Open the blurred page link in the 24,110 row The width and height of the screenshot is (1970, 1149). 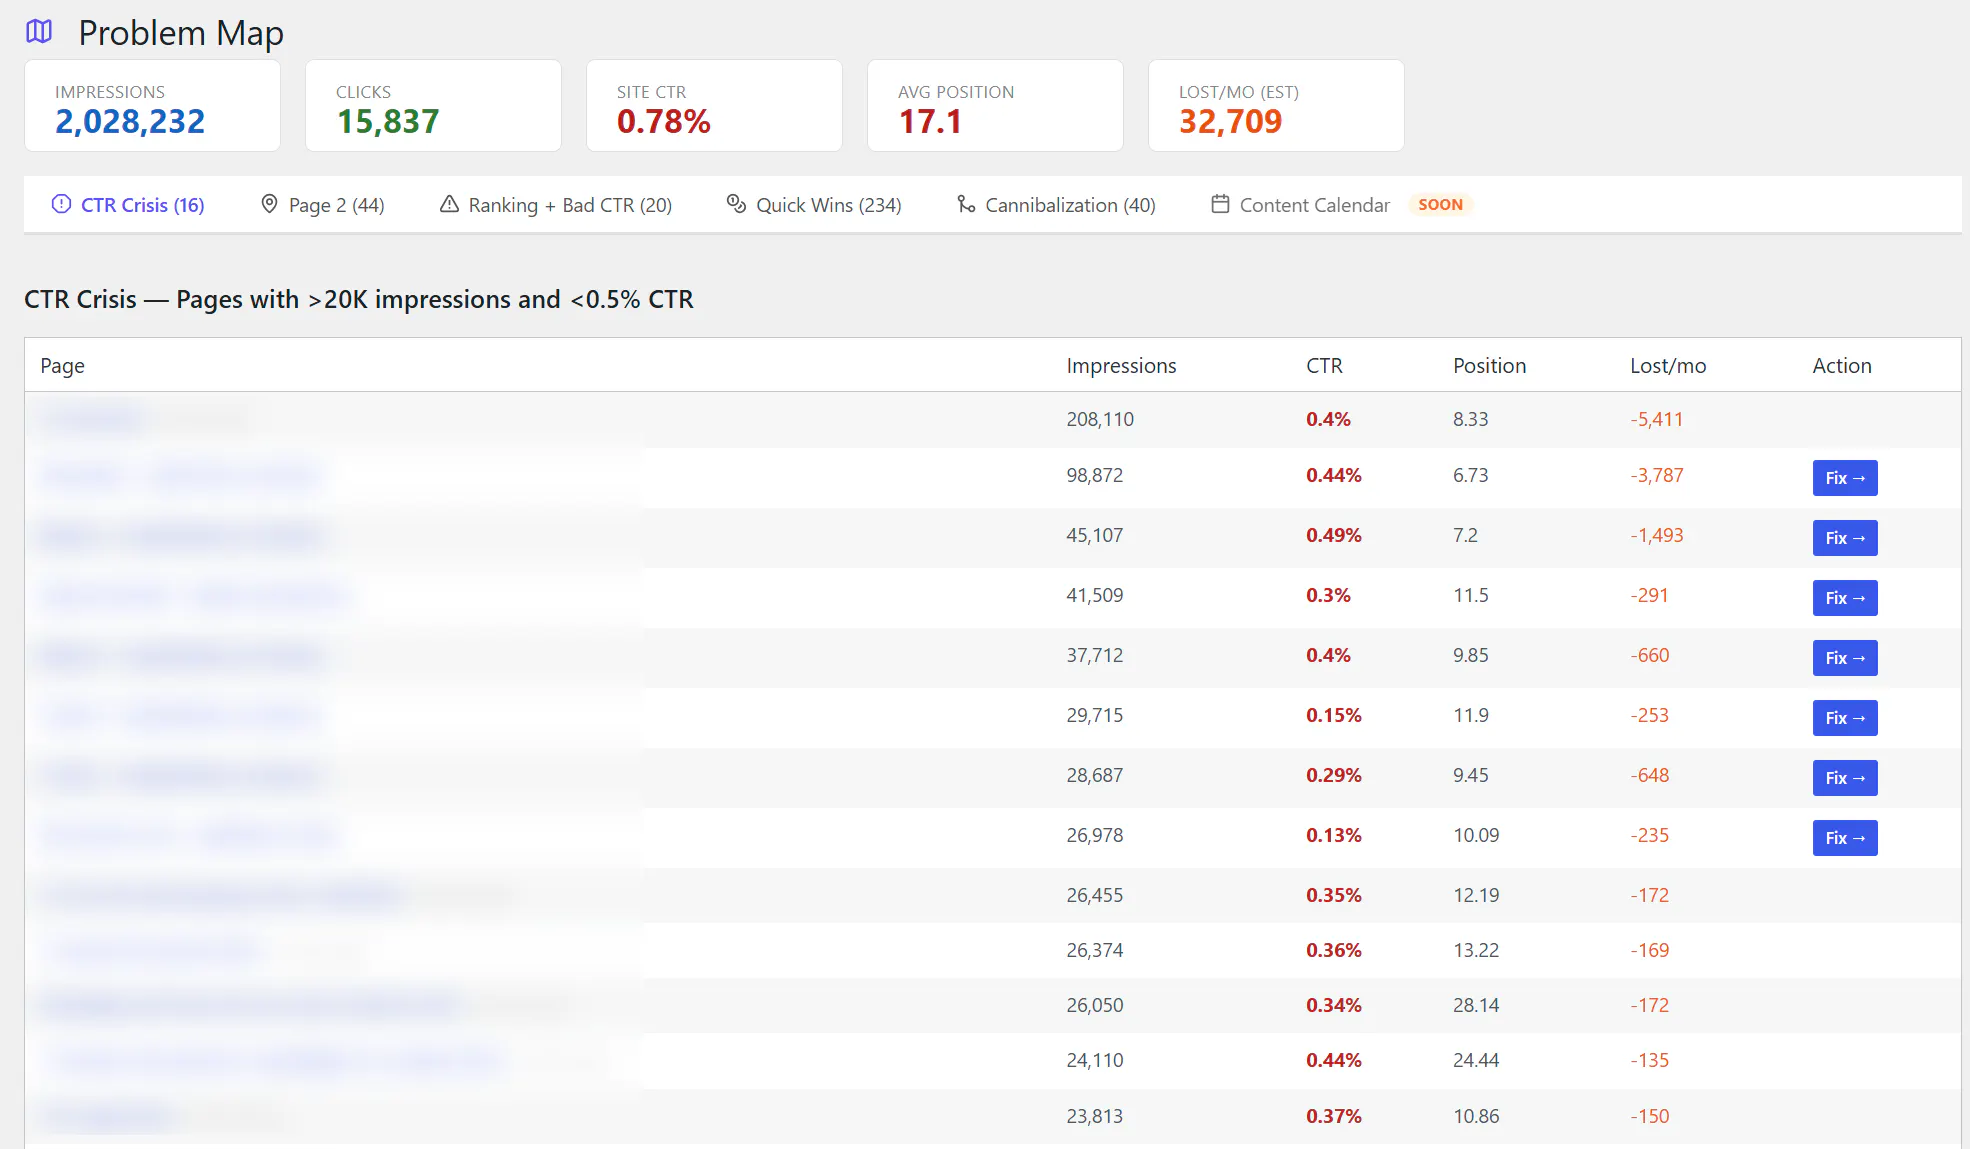(x=272, y=1060)
